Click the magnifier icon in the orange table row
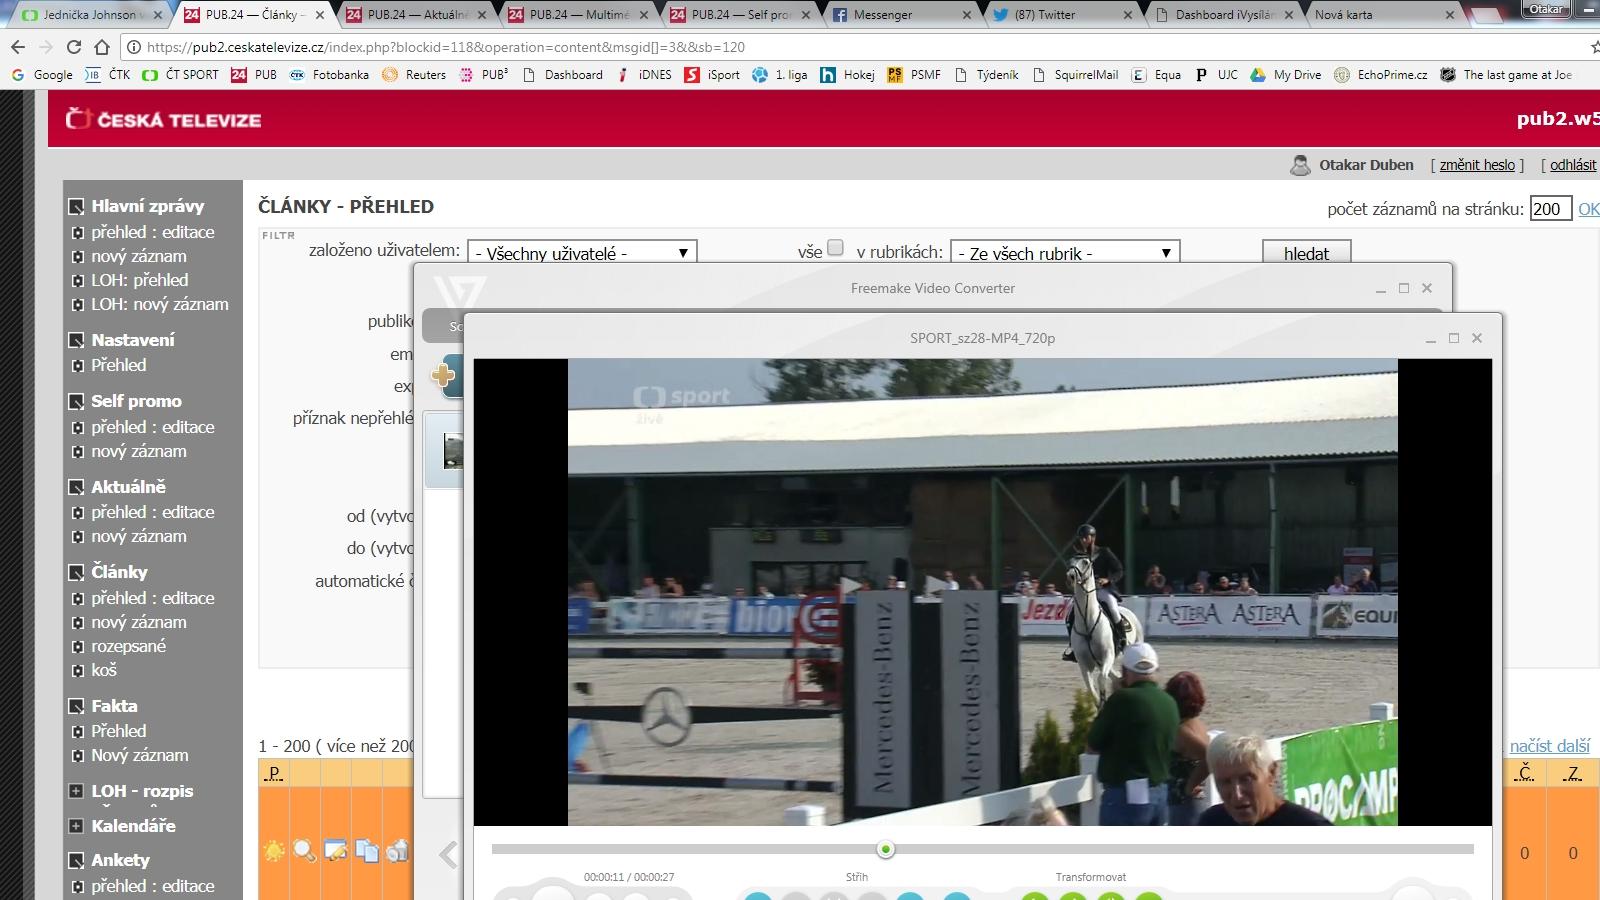1600x900 pixels. point(305,851)
